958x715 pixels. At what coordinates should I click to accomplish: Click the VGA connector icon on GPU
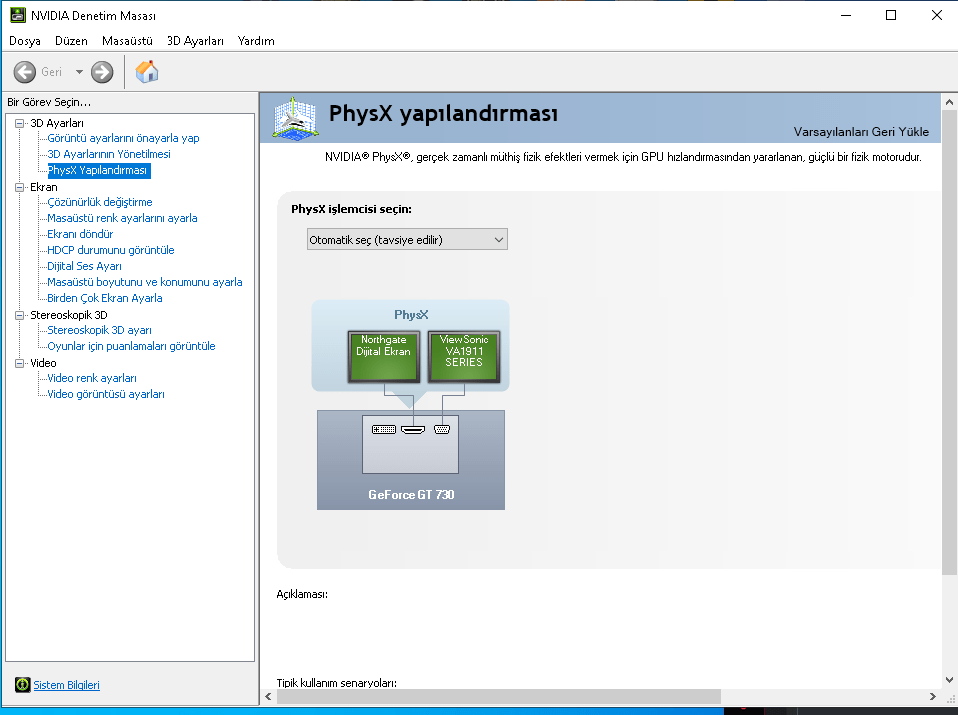point(442,430)
